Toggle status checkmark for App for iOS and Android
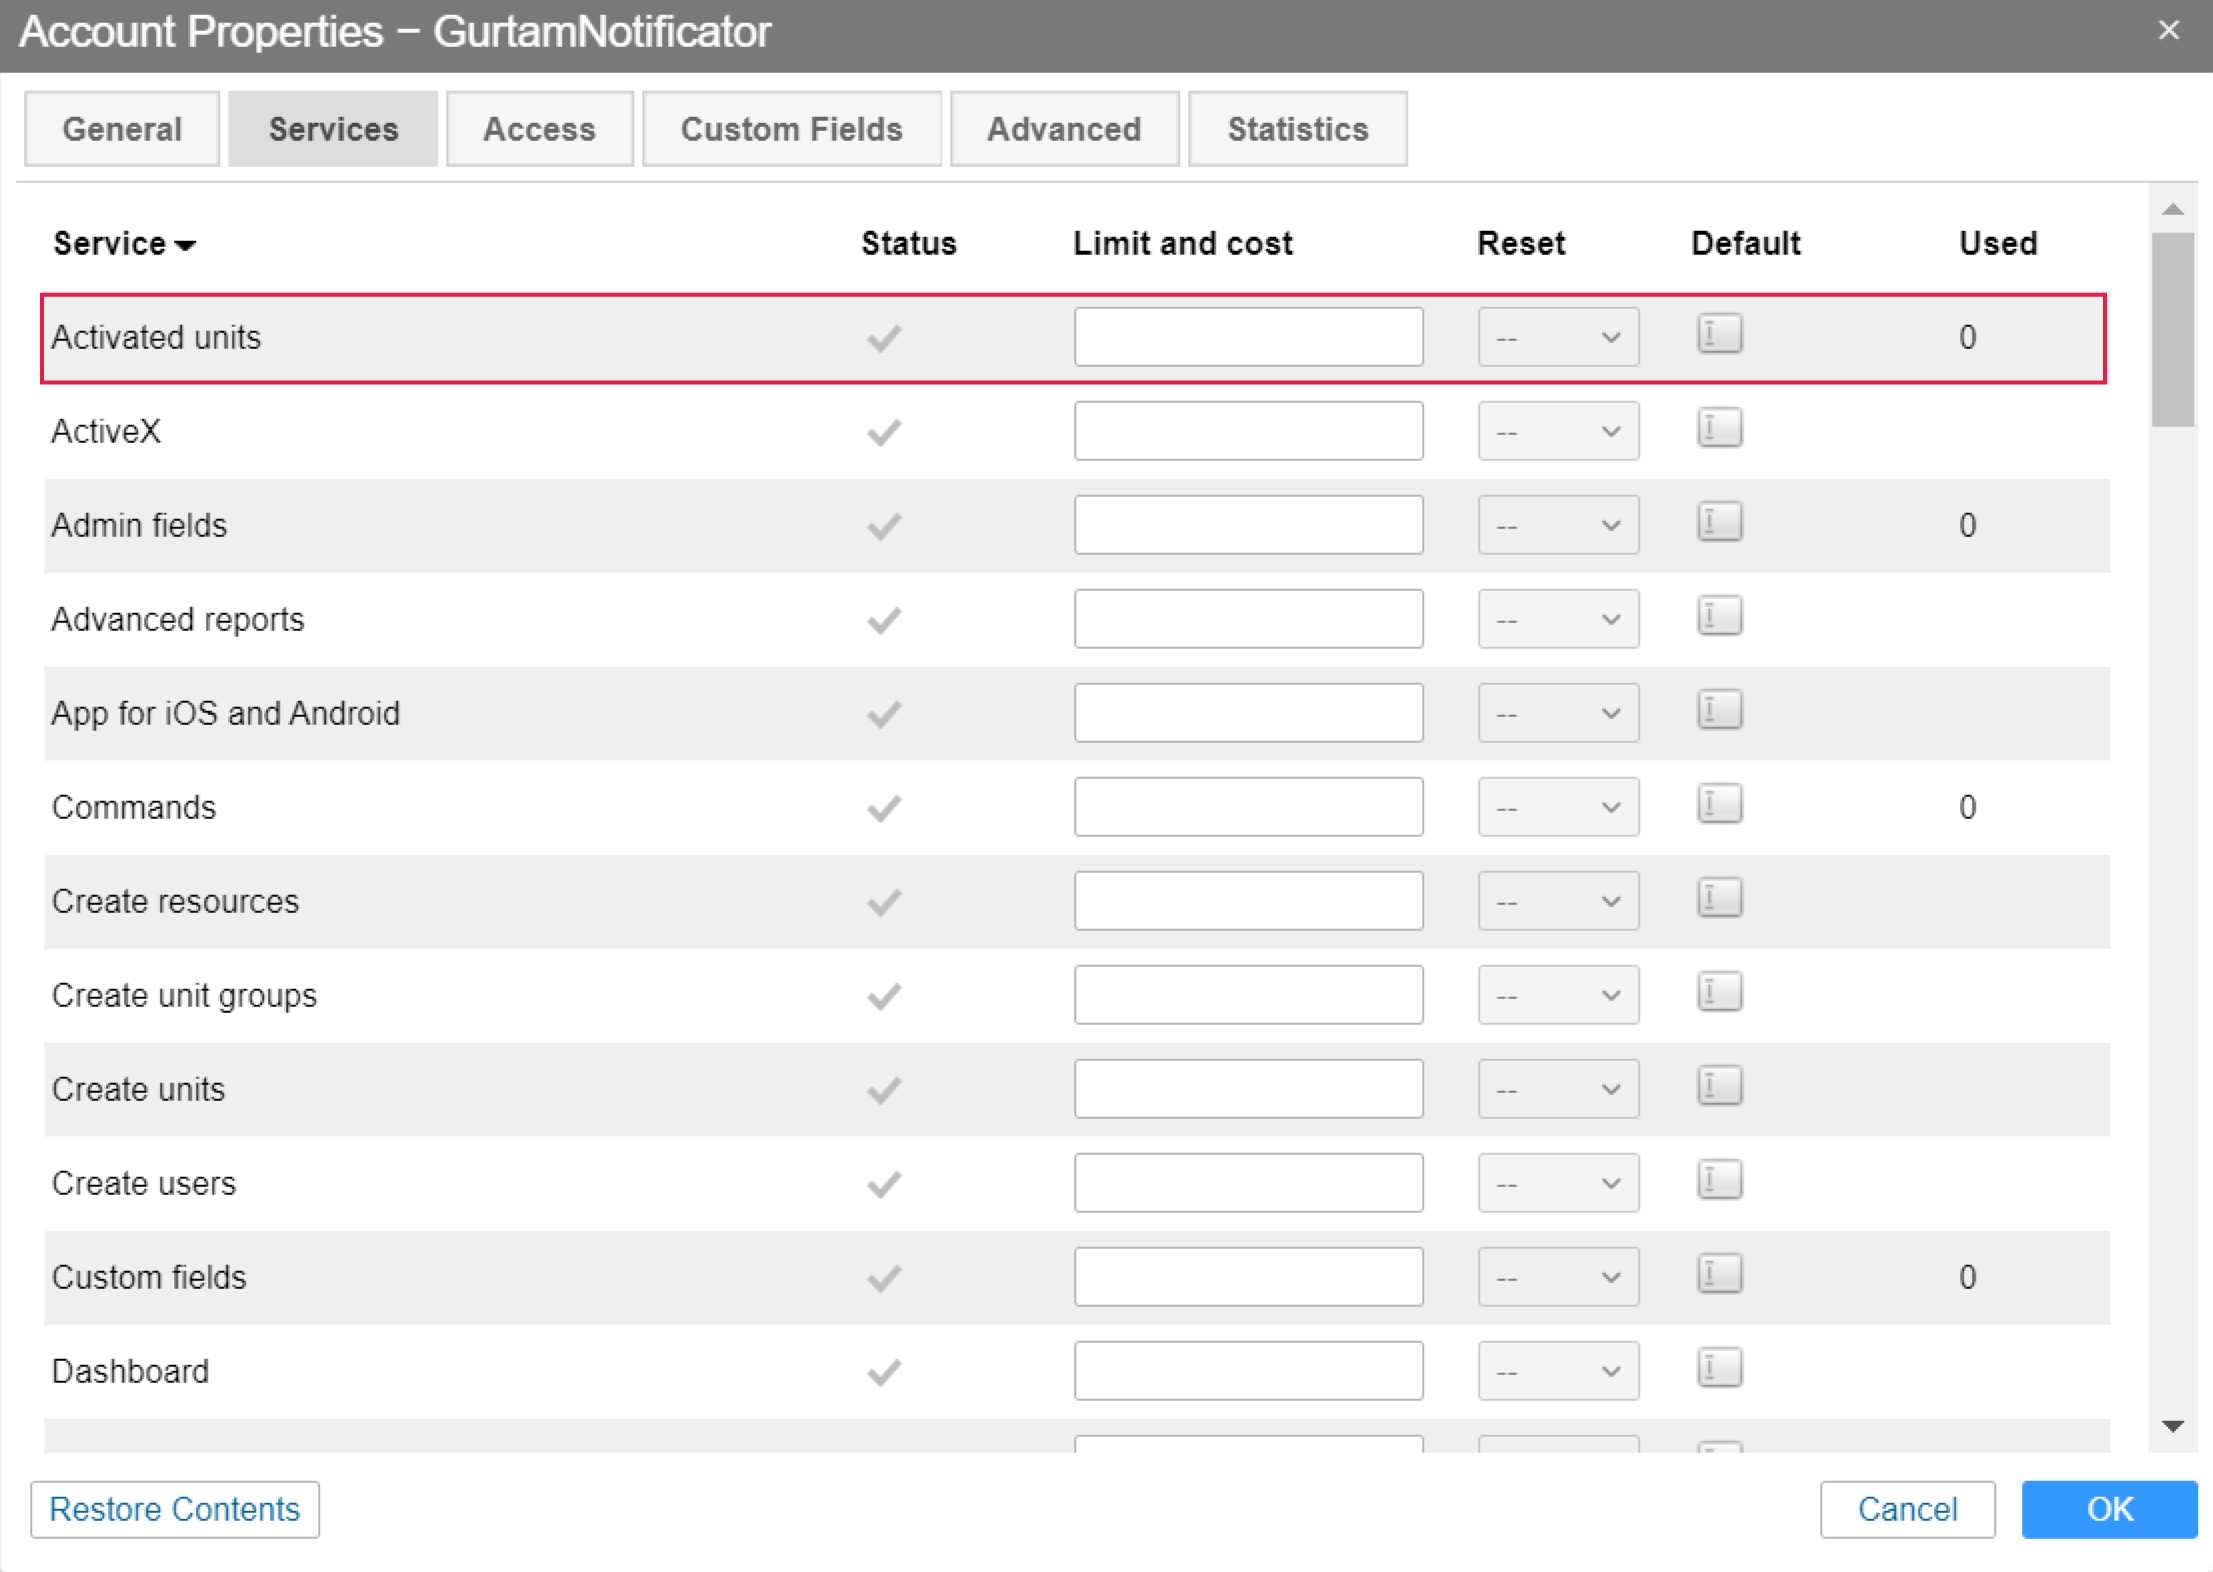Viewport: 2213px width, 1572px height. [x=884, y=713]
